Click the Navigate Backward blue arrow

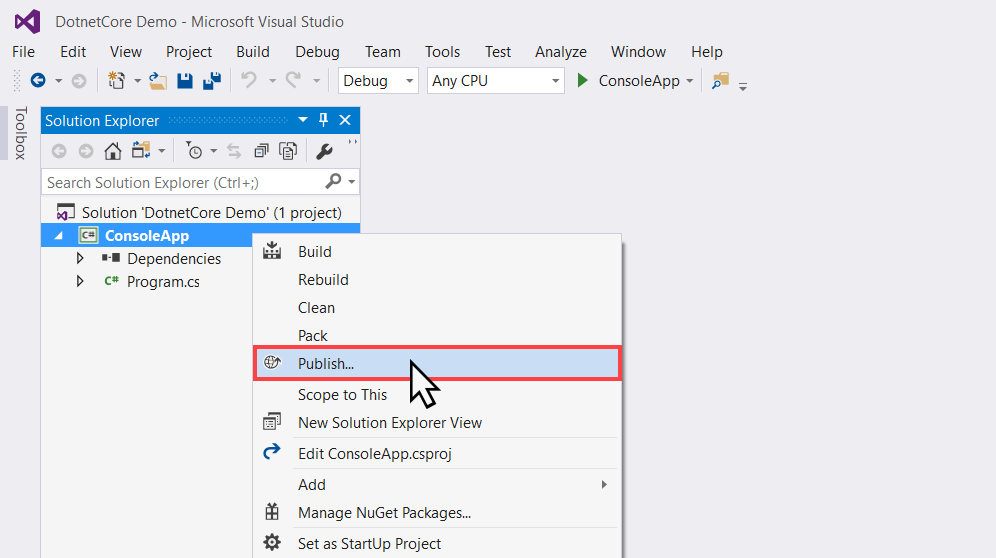coord(38,81)
